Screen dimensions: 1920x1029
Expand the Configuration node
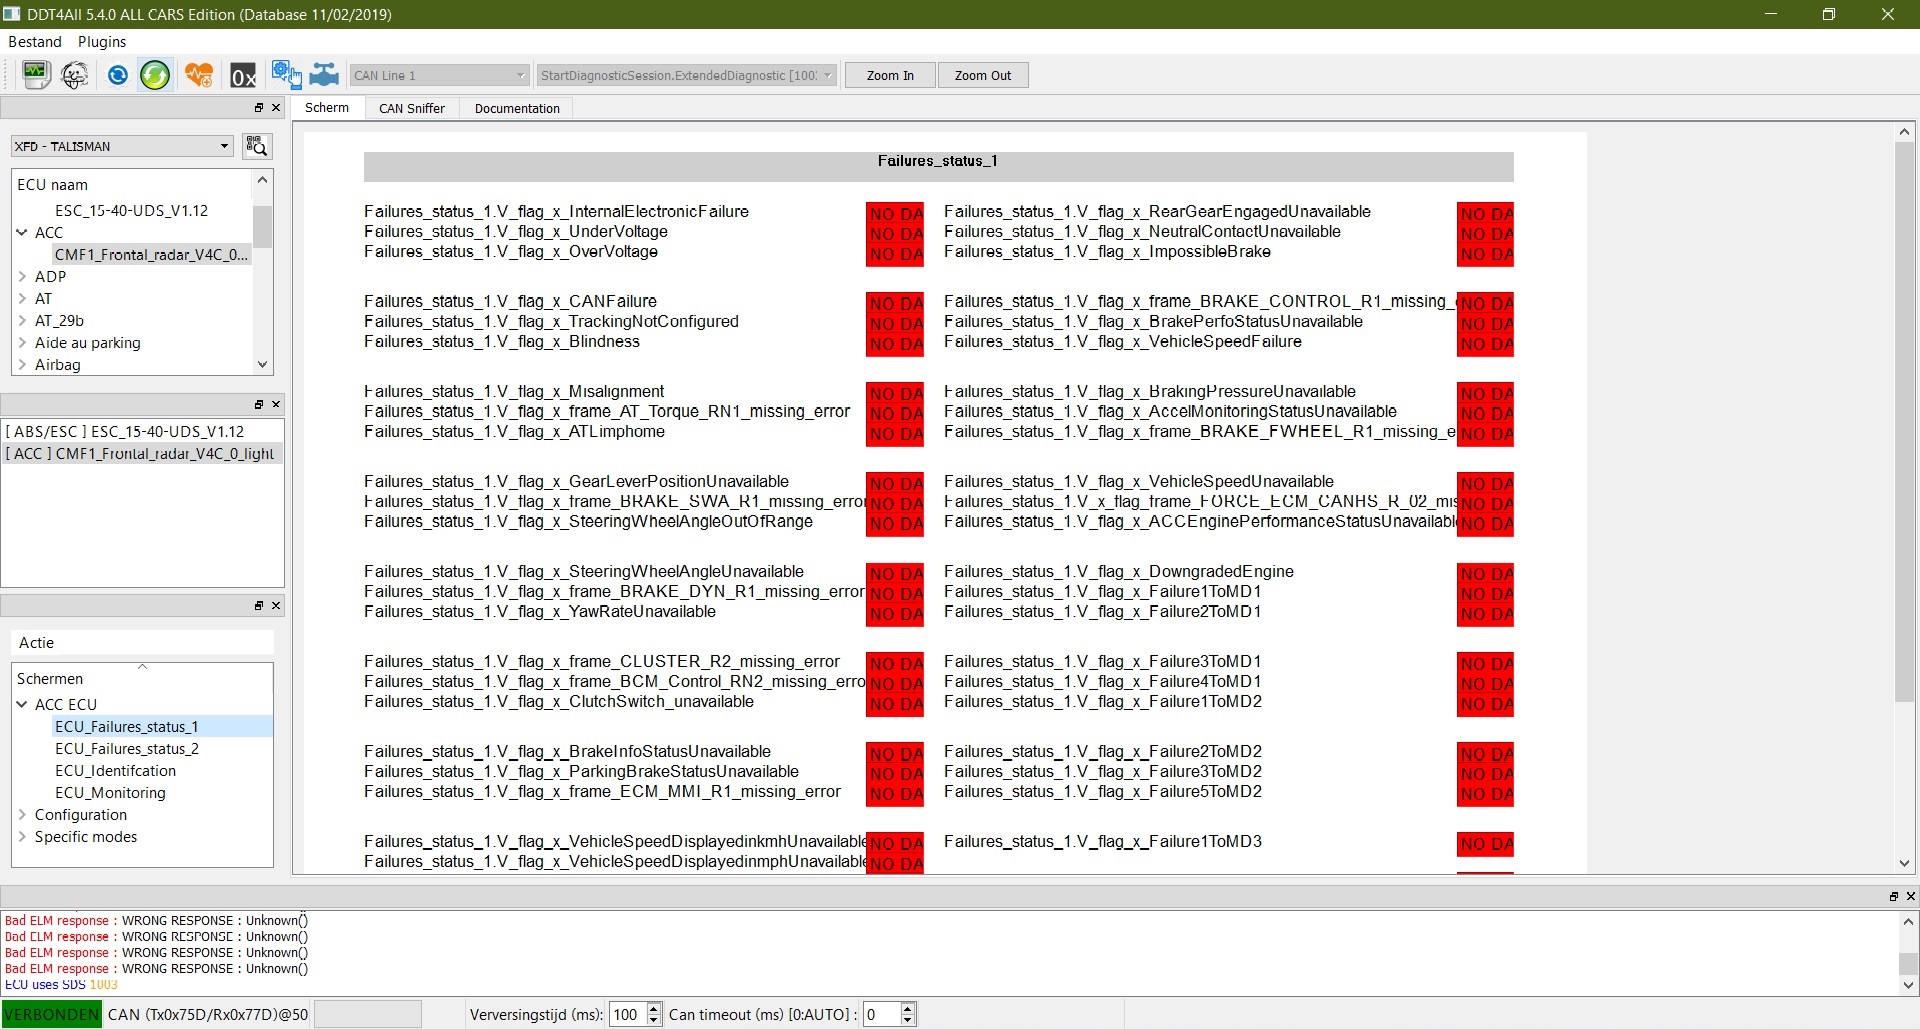coord(22,814)
